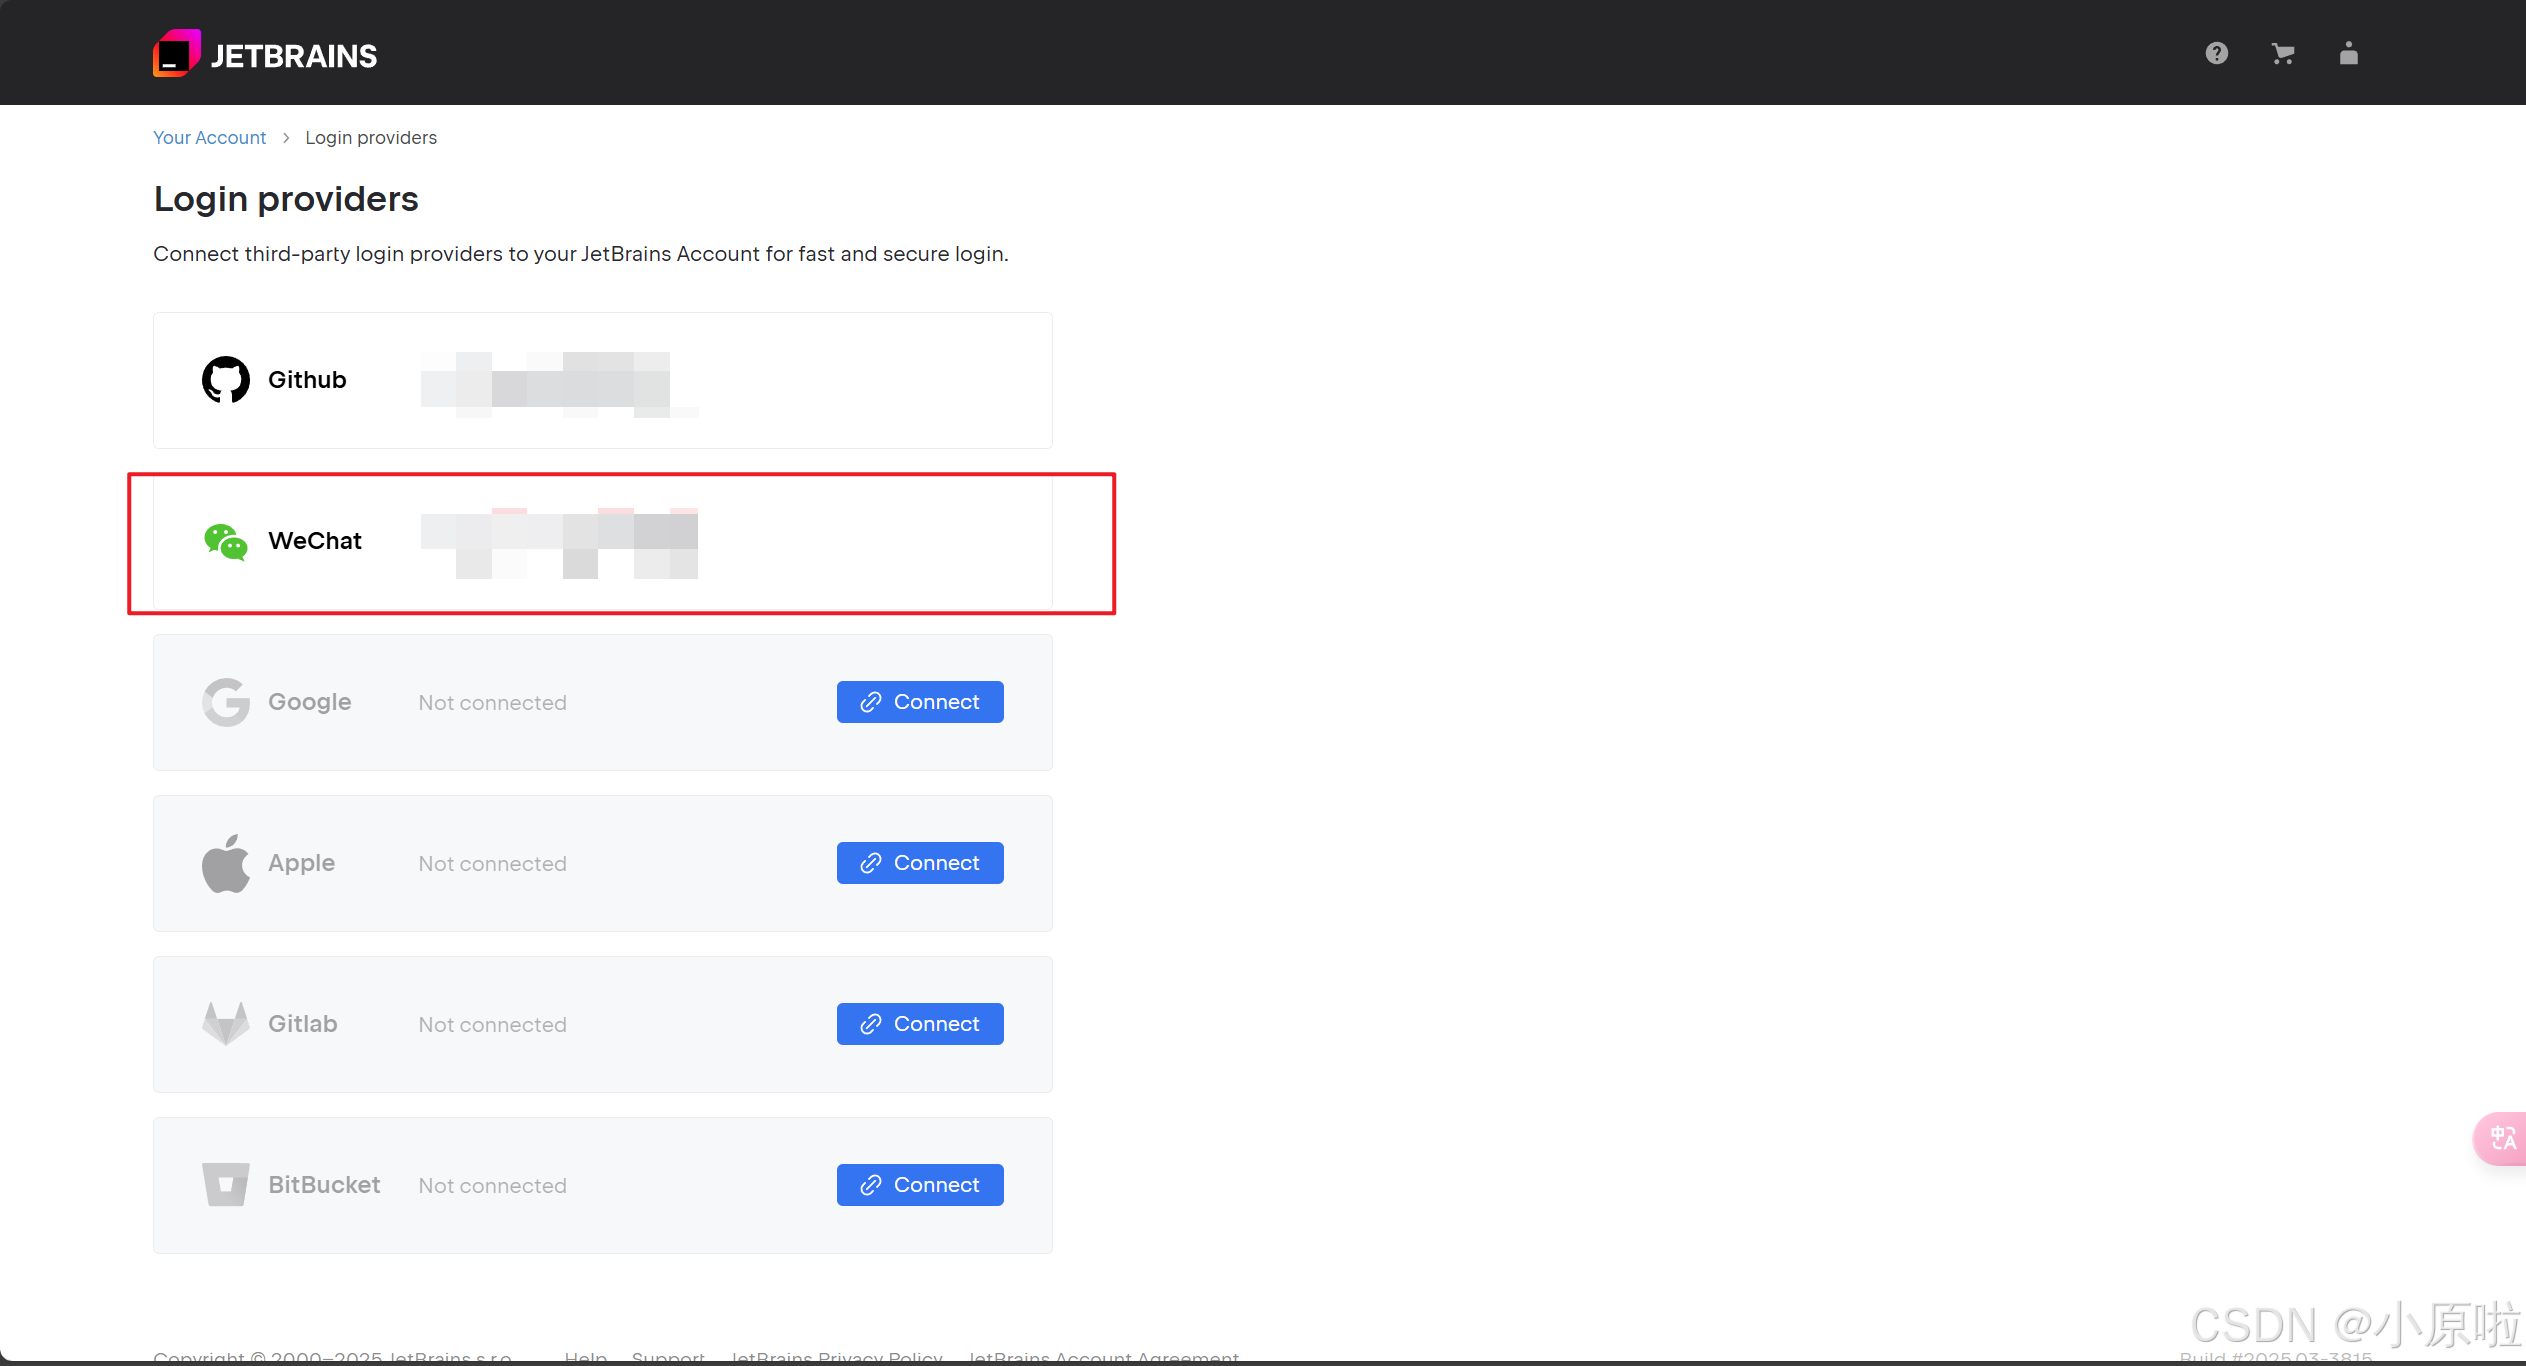This screenshot has height=1366, width=2526.
Task: Go to Your Account breadcrumb link
Action: point(209,138)
